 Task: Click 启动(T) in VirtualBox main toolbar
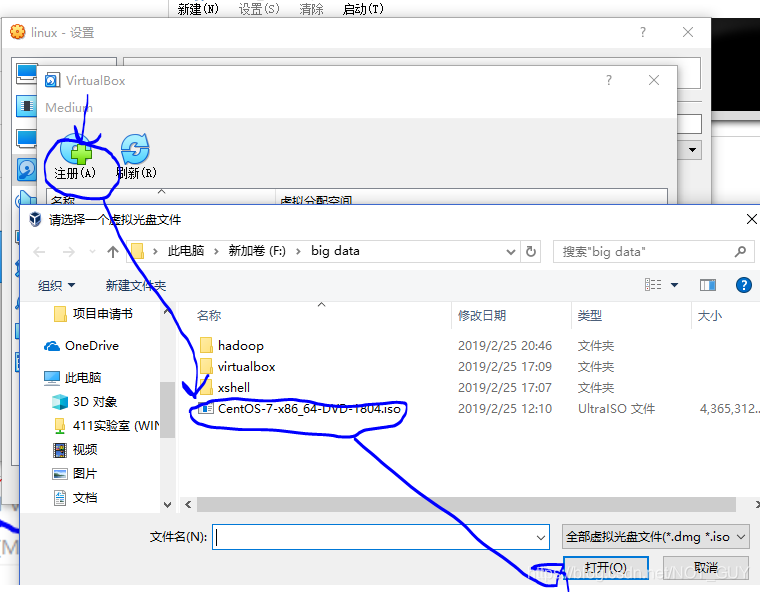363,9
